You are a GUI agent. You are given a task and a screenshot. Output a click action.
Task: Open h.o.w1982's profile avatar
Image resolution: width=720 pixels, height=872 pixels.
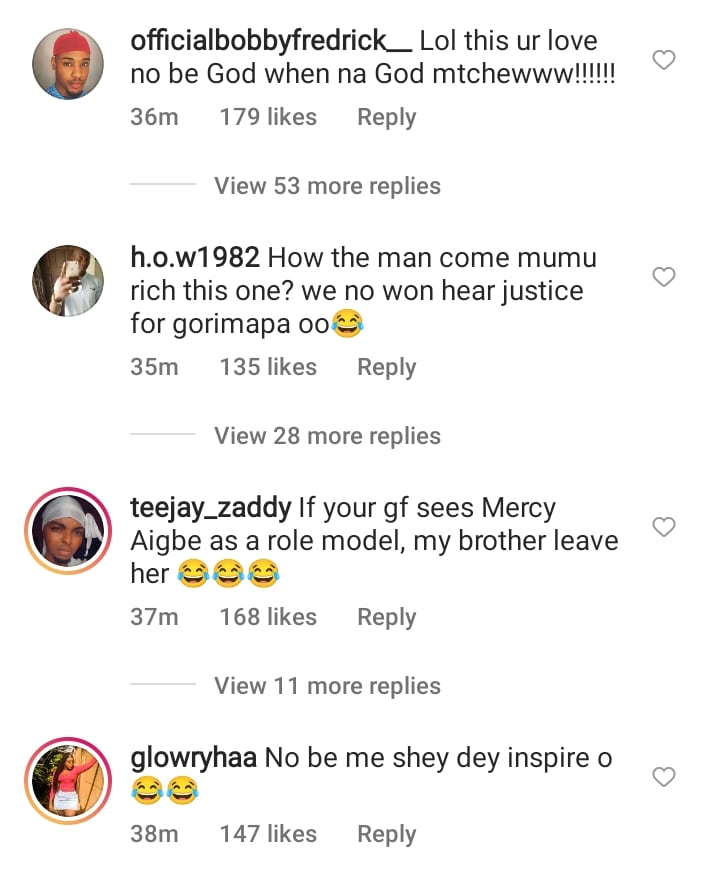coord(66,283)
